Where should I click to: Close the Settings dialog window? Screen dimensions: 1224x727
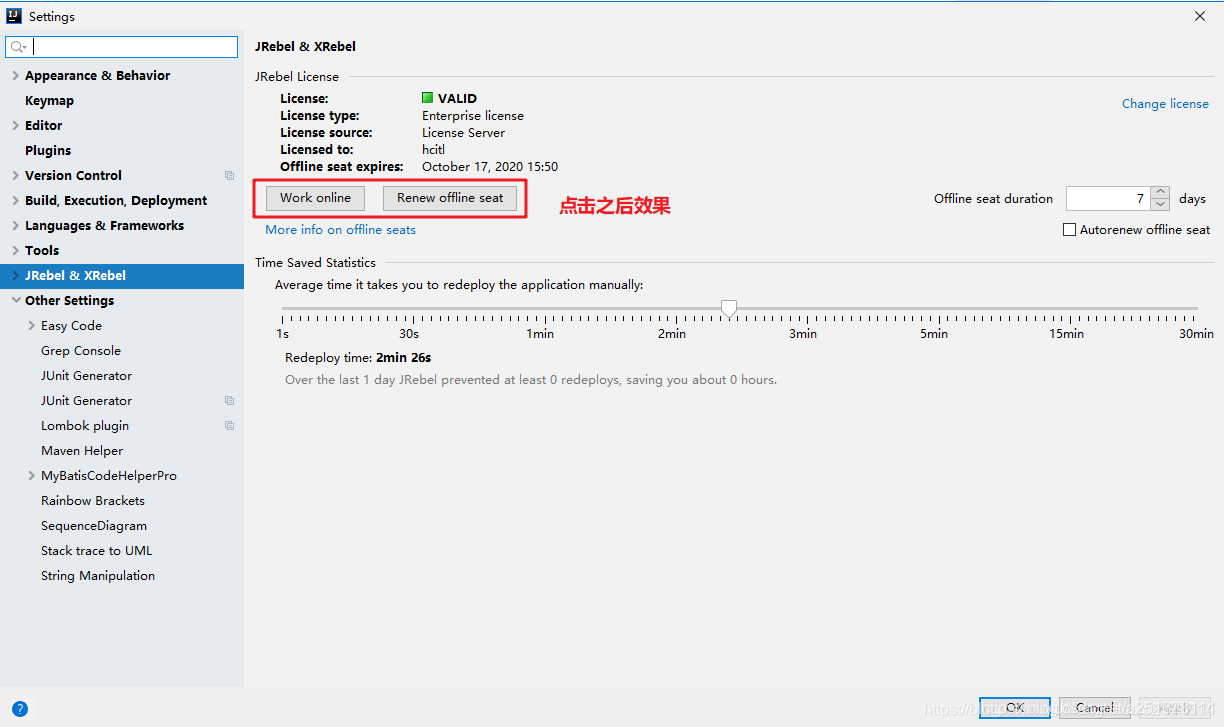[x=1200, y=16]
